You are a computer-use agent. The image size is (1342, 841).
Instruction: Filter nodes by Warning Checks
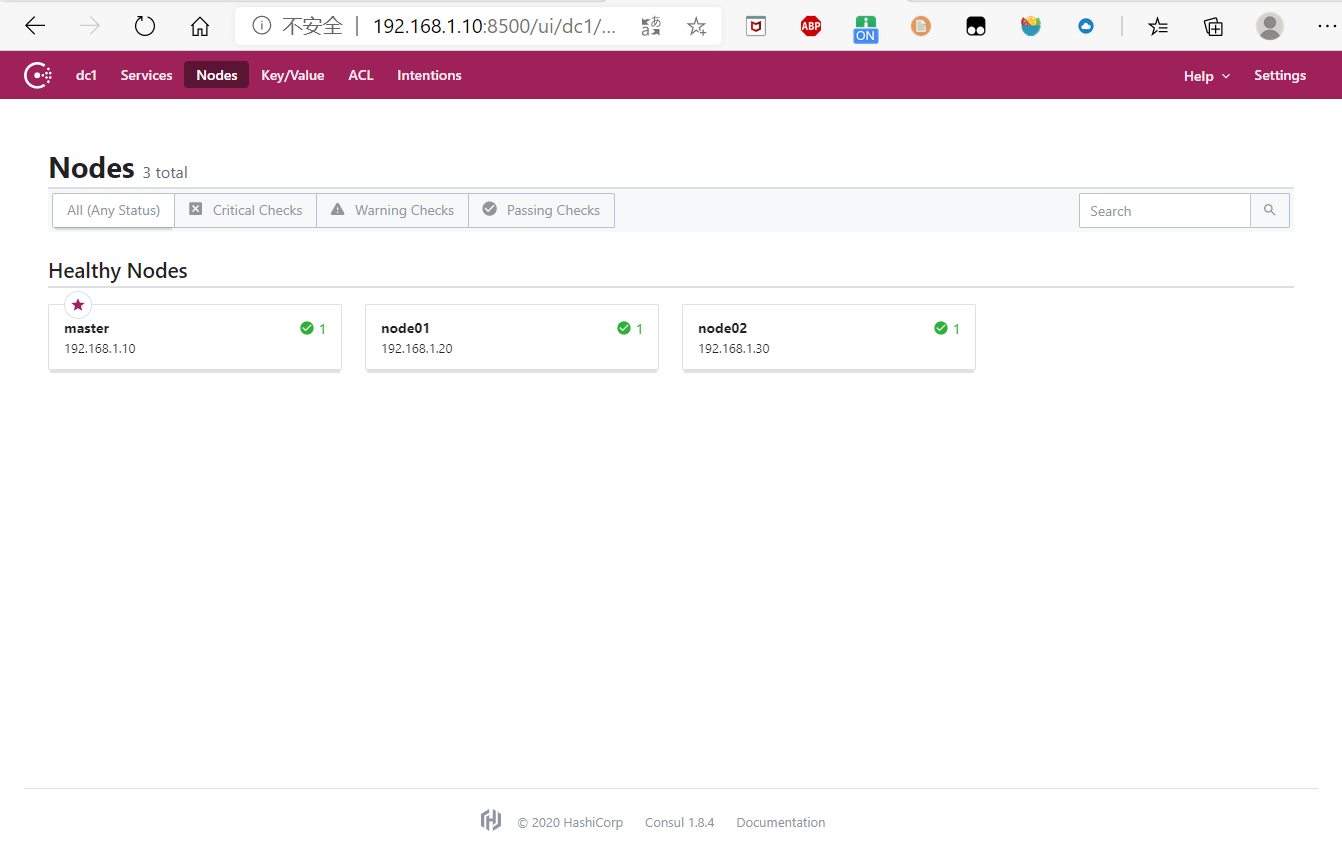[x=393, y=210]
